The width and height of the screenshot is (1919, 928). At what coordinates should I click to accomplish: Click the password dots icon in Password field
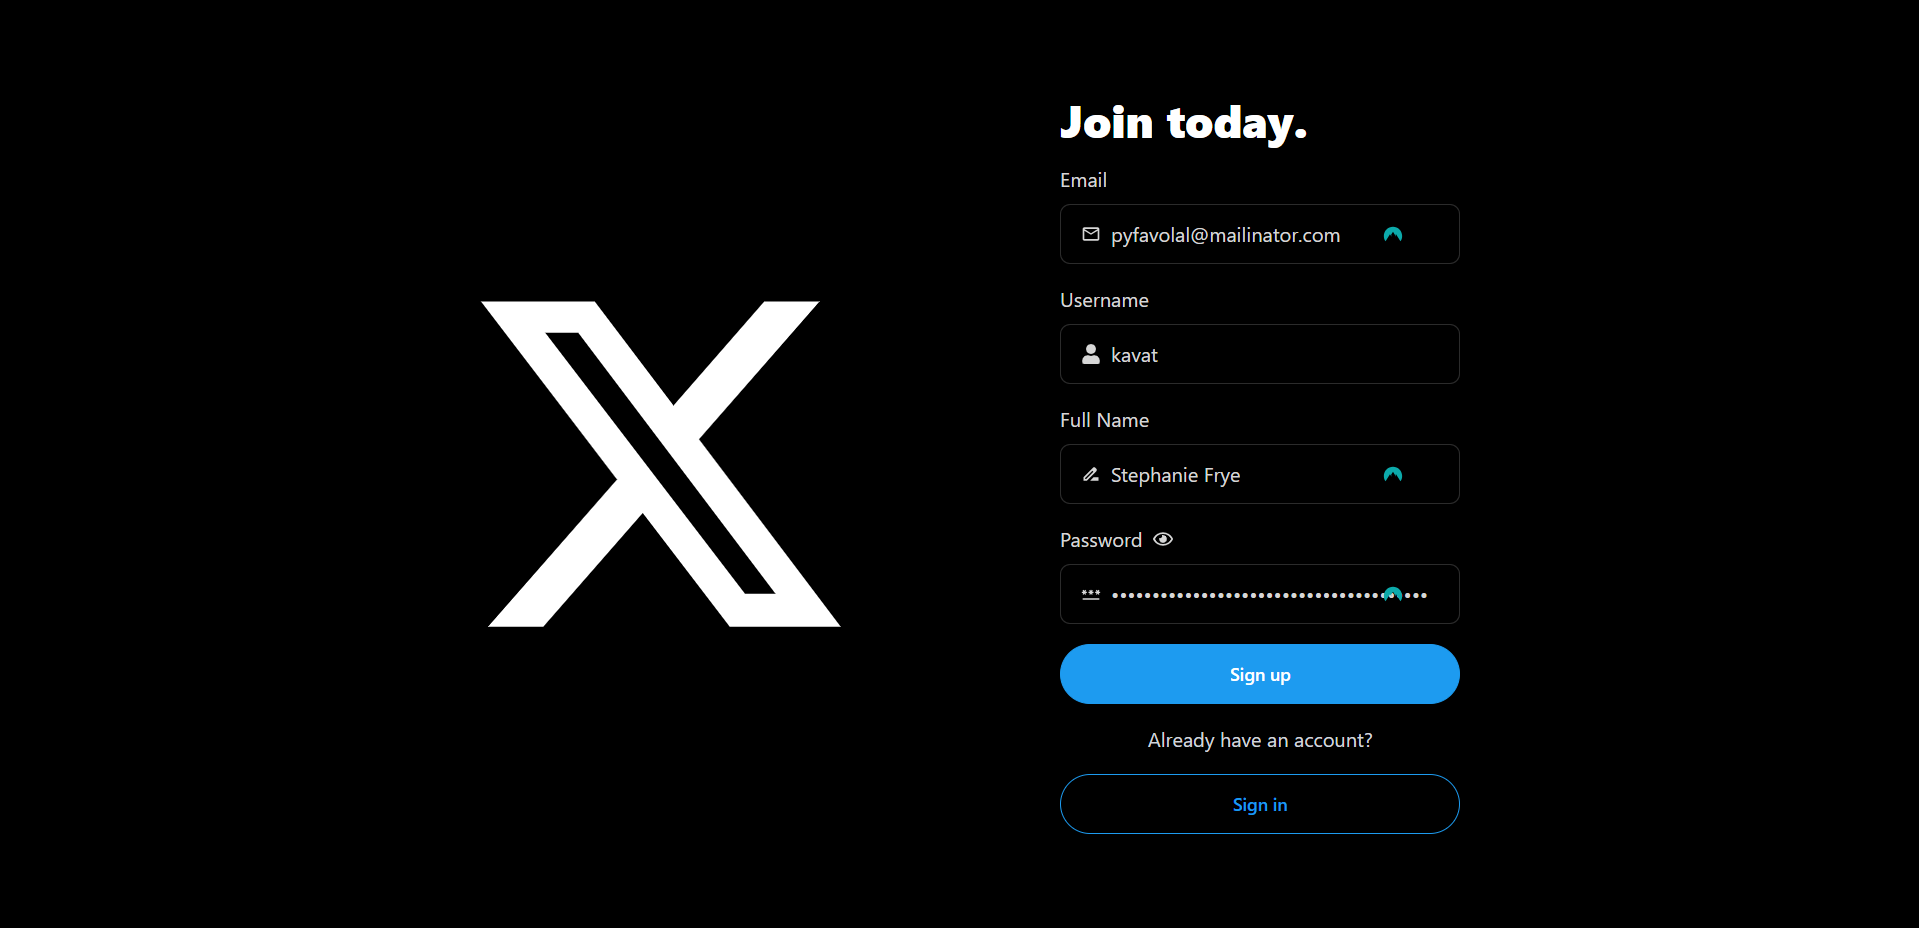[1091, 594]
